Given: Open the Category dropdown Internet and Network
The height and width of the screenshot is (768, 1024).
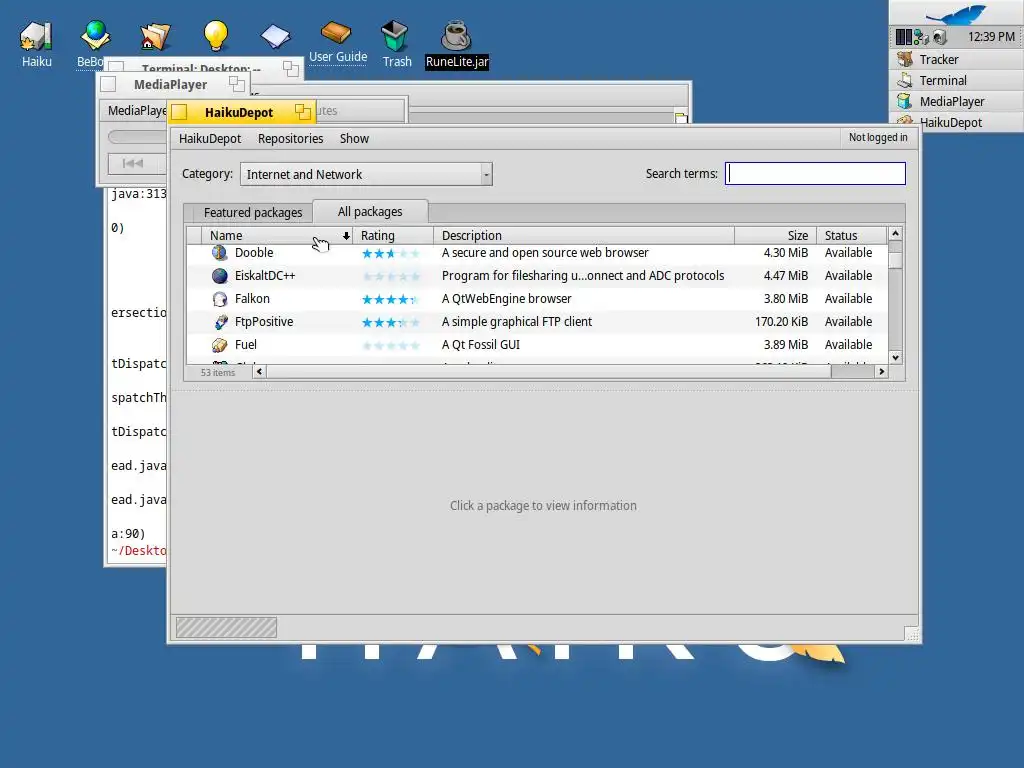Looking at the screenshot, I should [366, 174].
